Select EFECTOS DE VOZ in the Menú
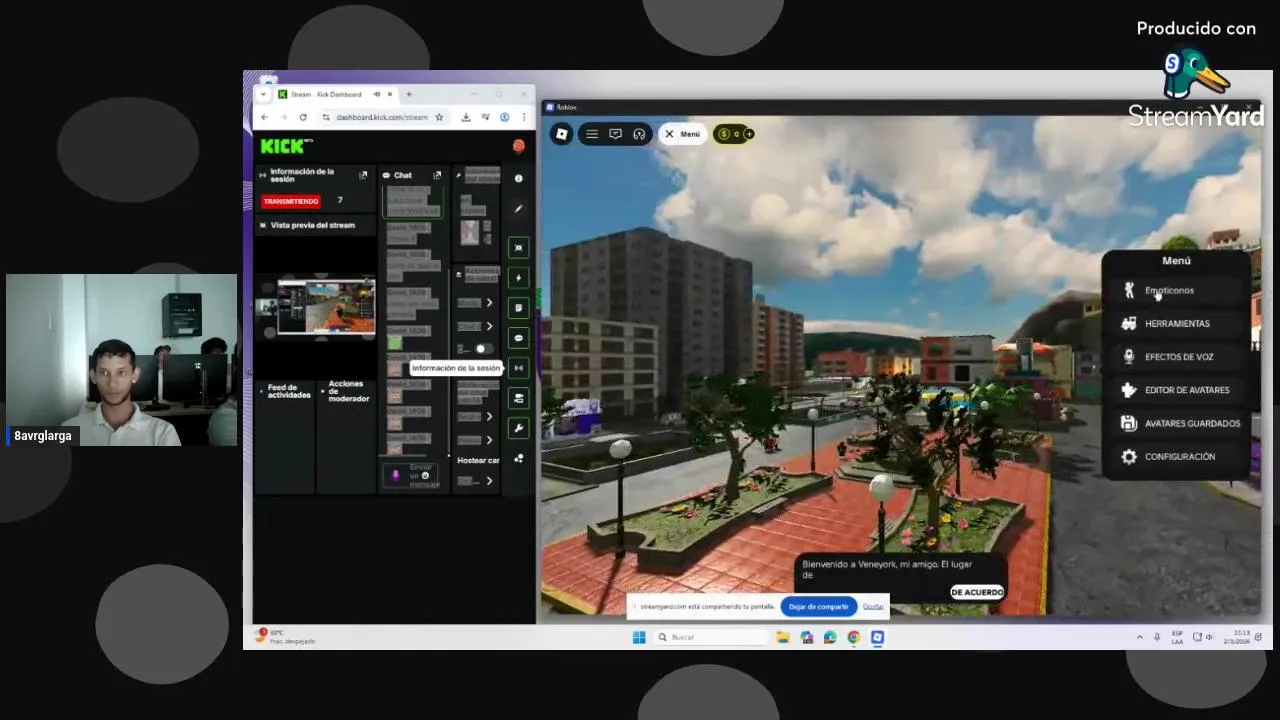1280x720 pixels. coord(1176,357)
